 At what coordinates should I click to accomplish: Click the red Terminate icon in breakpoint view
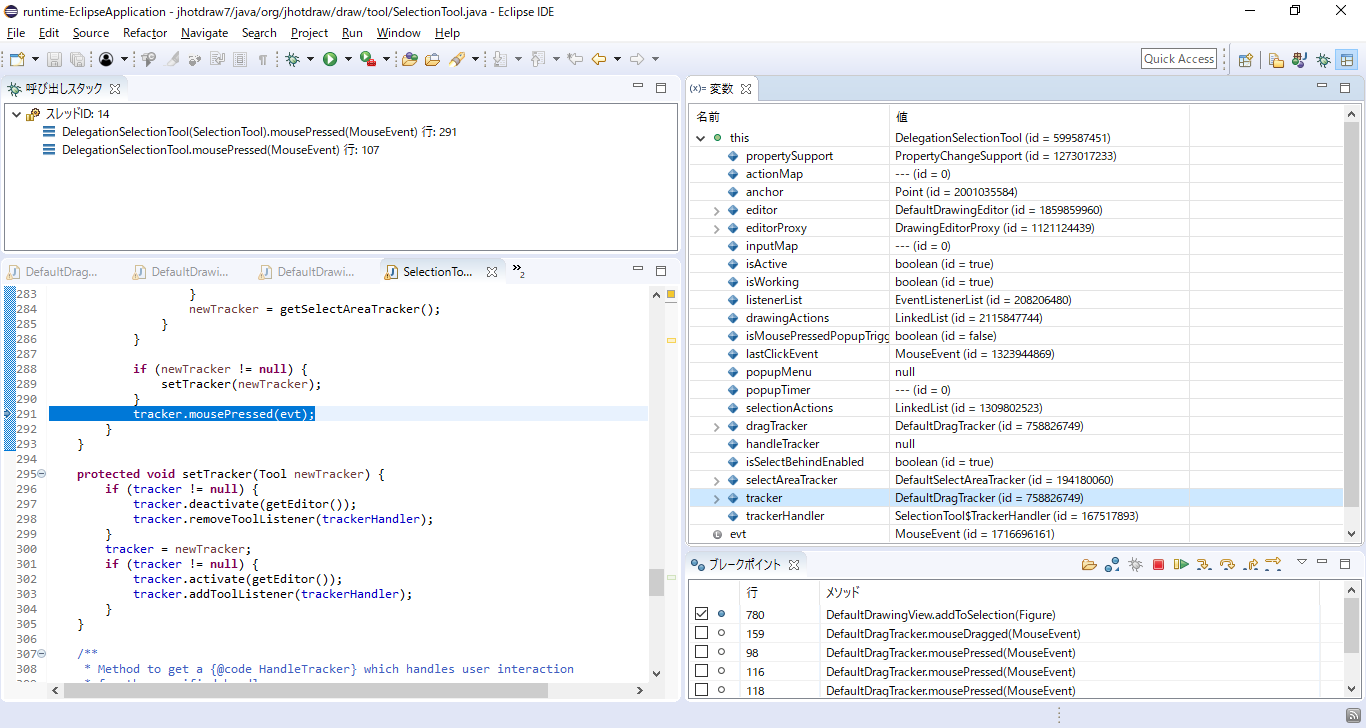click(1158, 565)
